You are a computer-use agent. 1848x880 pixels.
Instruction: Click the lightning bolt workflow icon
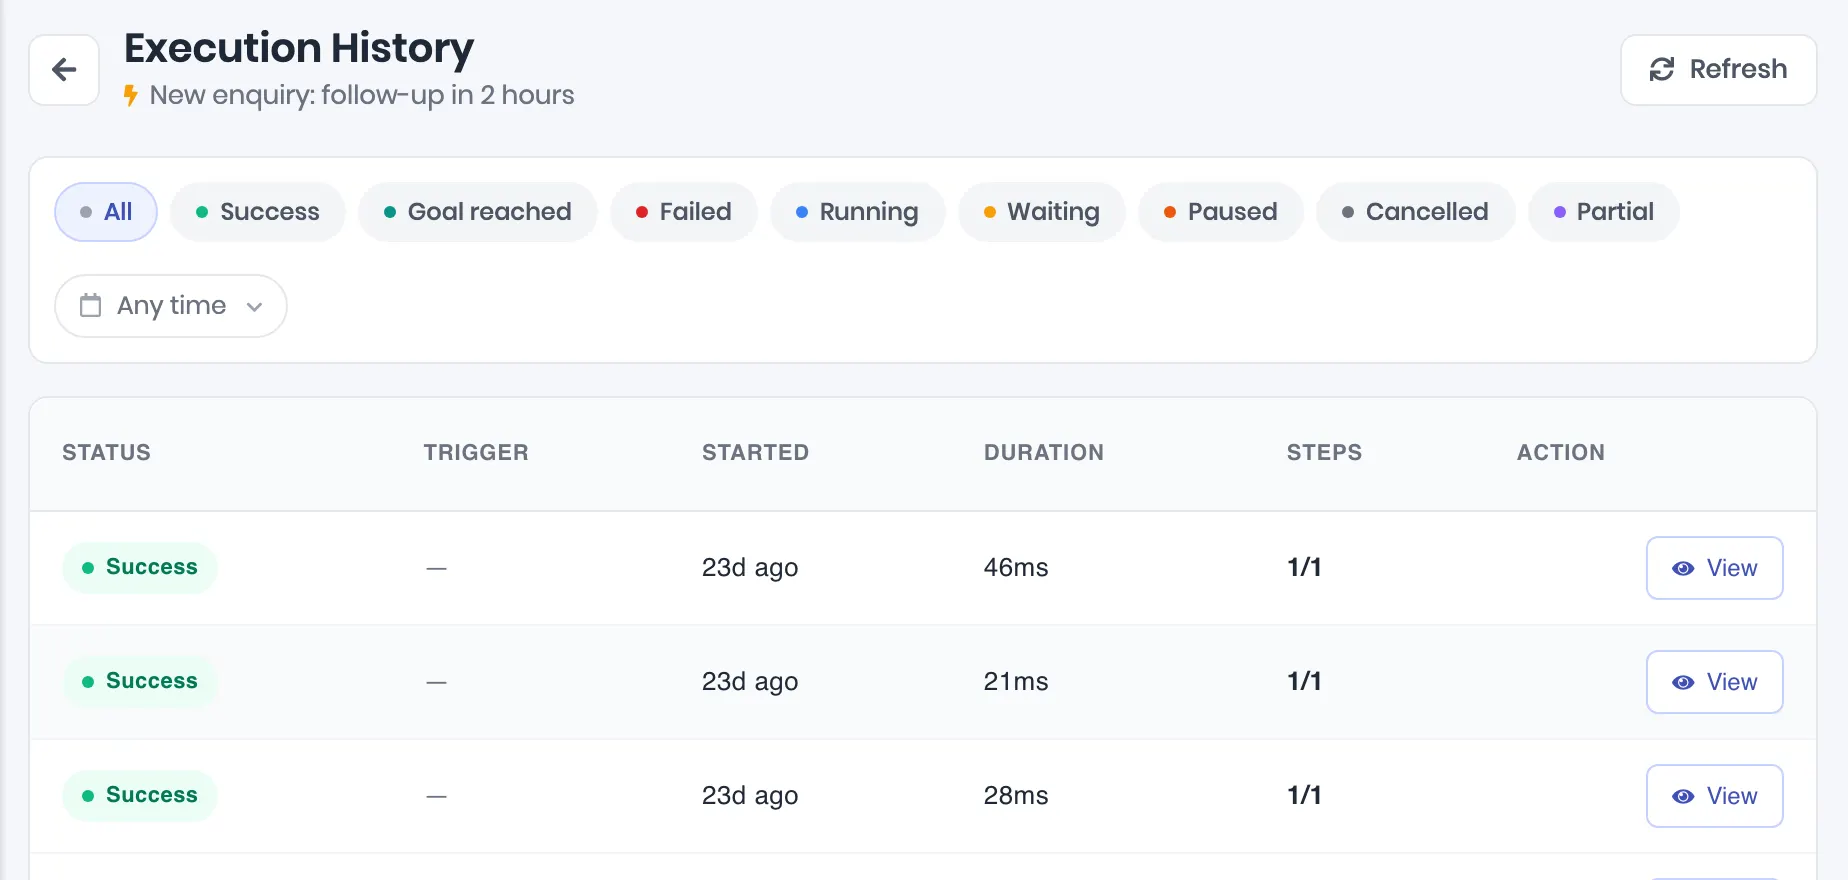[x=130, y=95]
